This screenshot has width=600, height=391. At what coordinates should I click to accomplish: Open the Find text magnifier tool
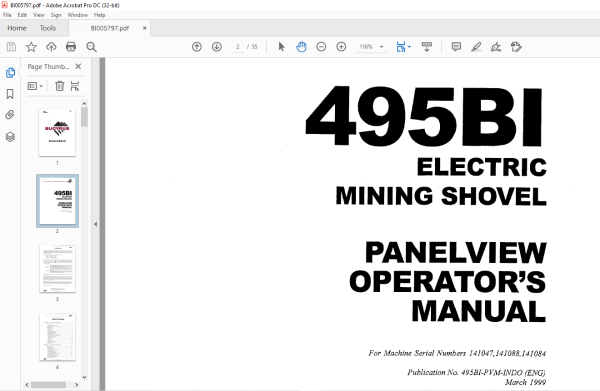coord(91,47)
